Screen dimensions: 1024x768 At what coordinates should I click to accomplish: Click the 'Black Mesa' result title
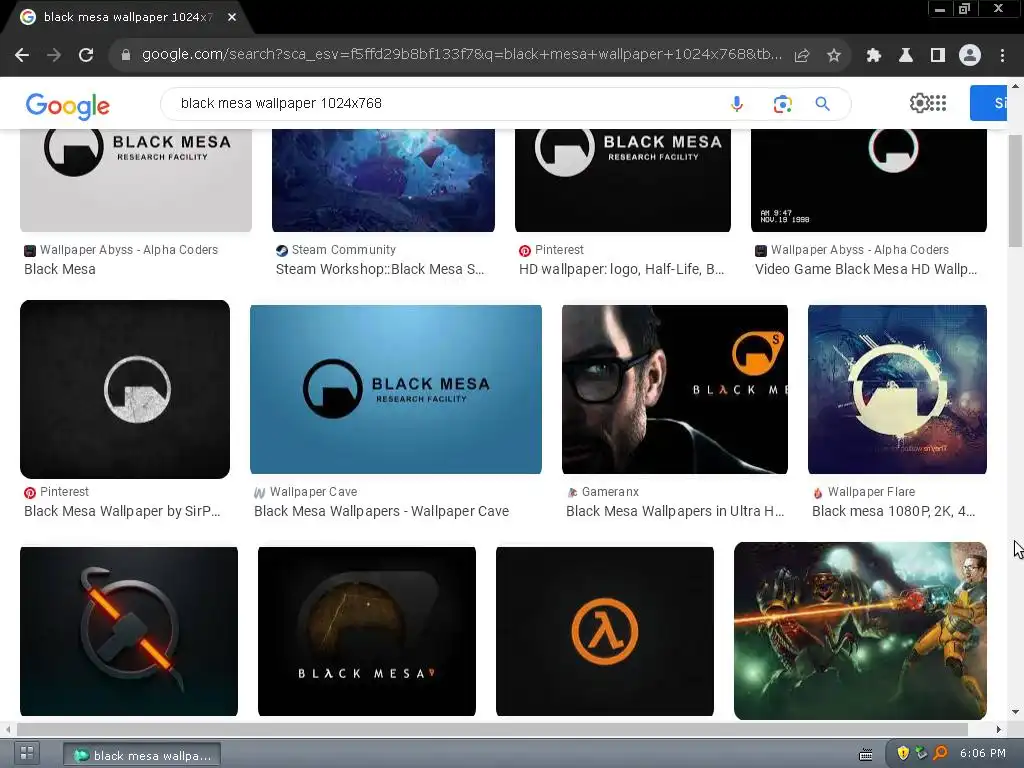point(59,269)
